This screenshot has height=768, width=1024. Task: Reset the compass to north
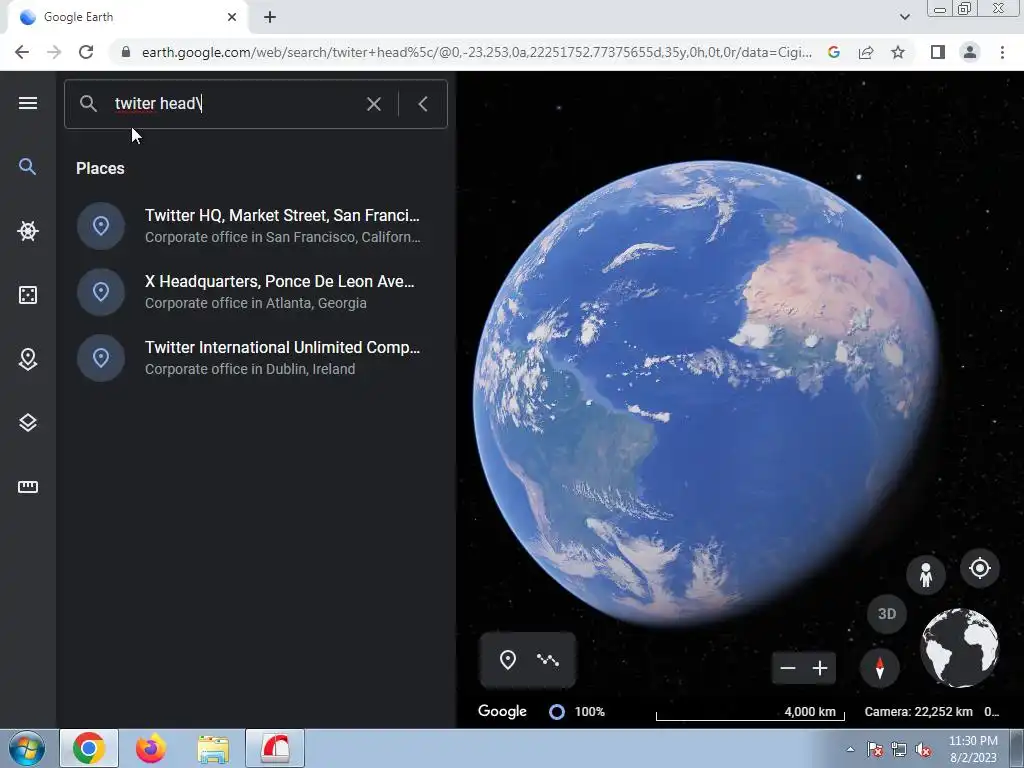(x=880, y=668)
